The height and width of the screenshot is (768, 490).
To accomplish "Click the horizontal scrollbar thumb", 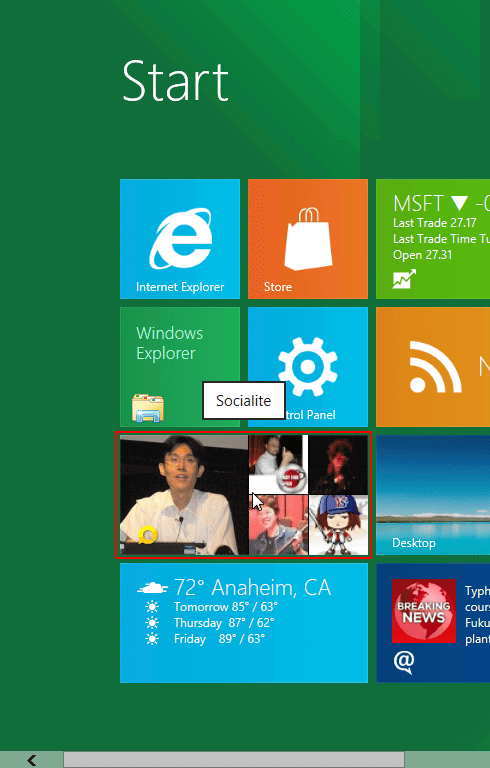I will [234, 760].
